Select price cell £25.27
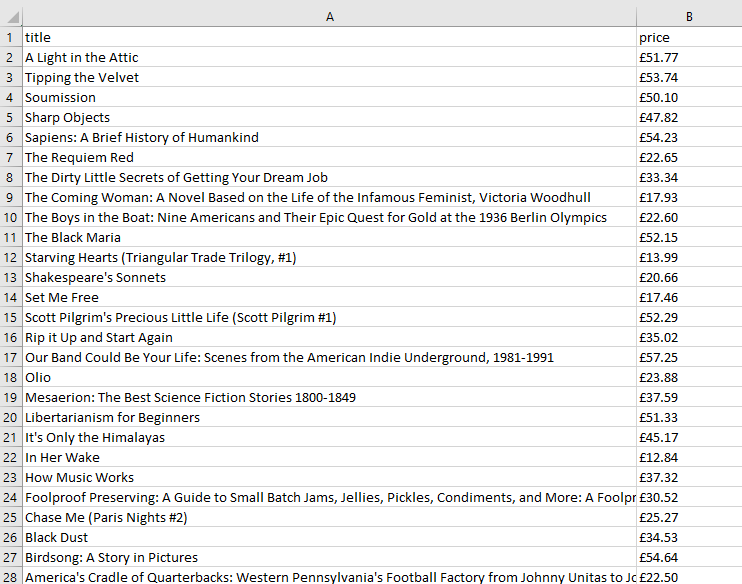 click(x=689, y=517)
